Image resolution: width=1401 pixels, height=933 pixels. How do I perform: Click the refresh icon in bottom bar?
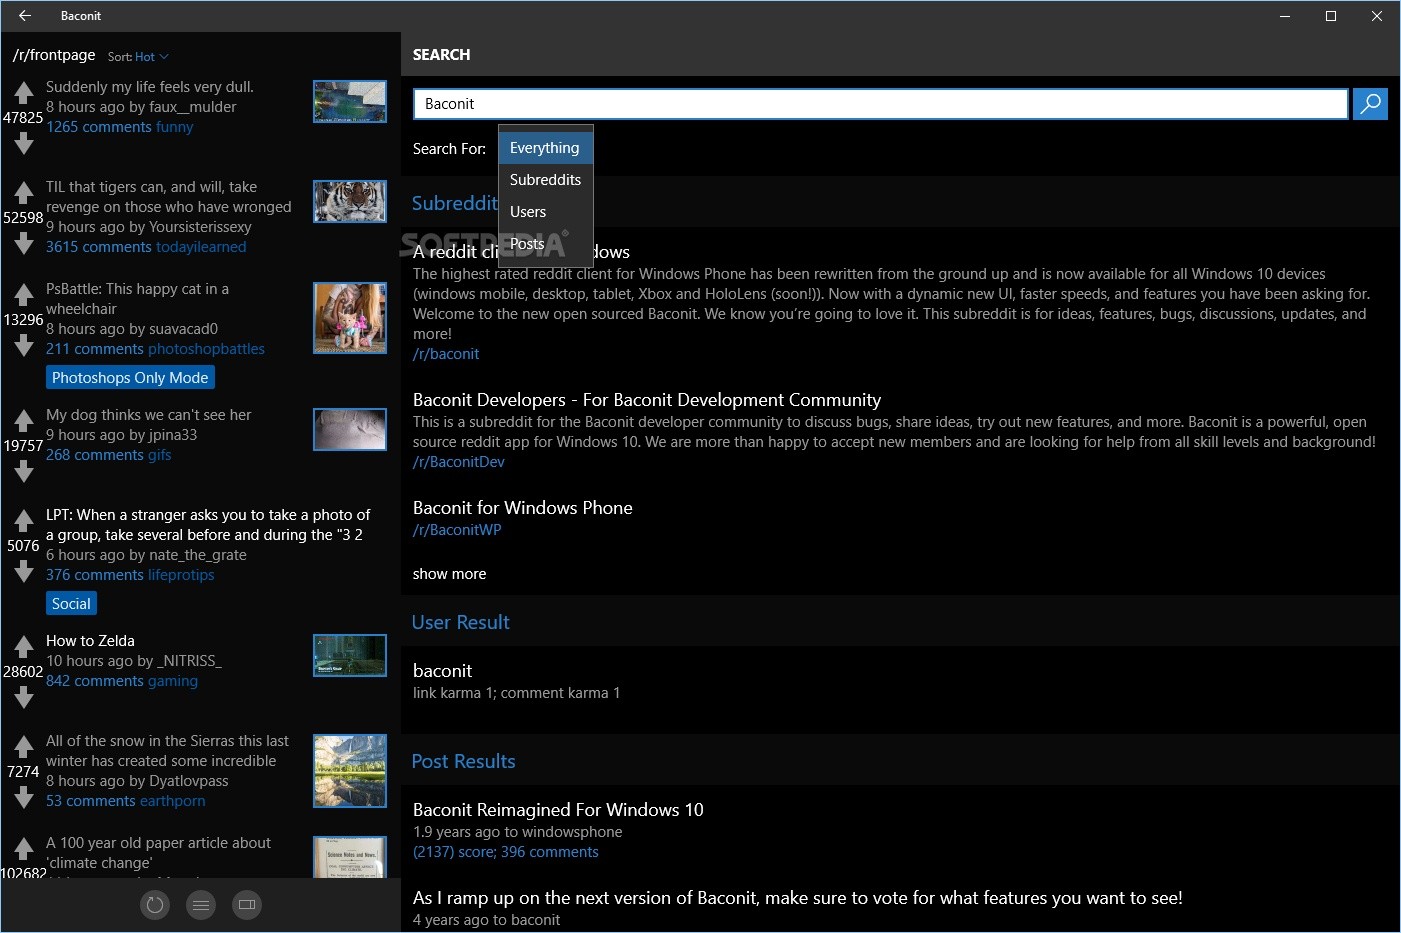pyautogui.click(x=155, y=905)
